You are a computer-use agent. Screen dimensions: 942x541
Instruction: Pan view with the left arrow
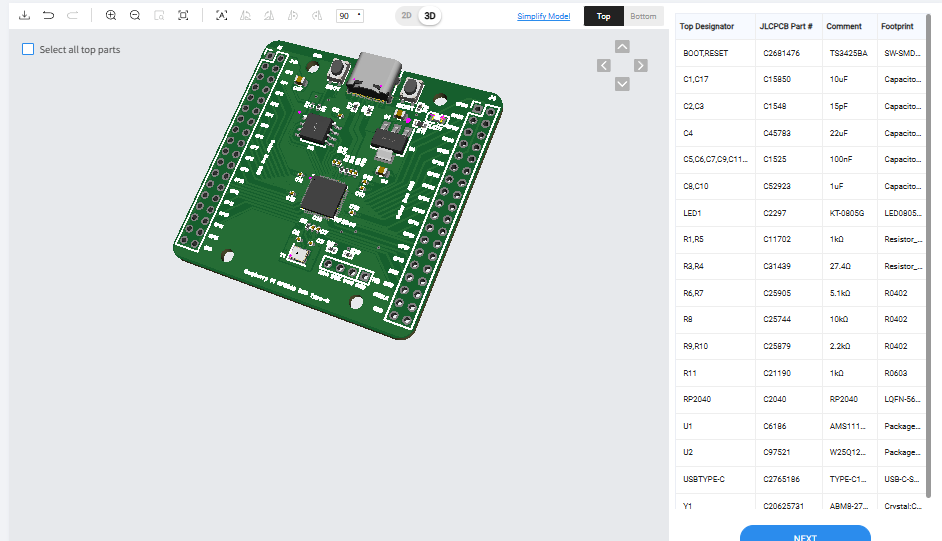[603, 65]
